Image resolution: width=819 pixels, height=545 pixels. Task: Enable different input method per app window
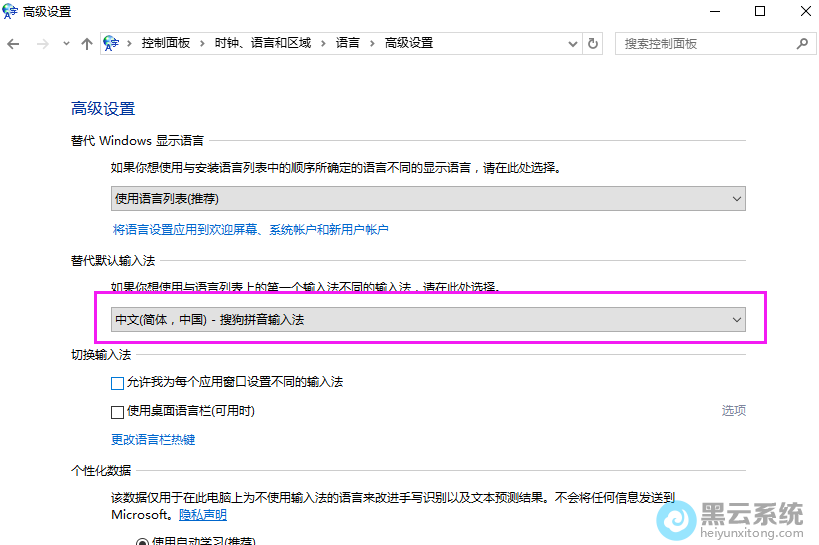tap(117, 383)
